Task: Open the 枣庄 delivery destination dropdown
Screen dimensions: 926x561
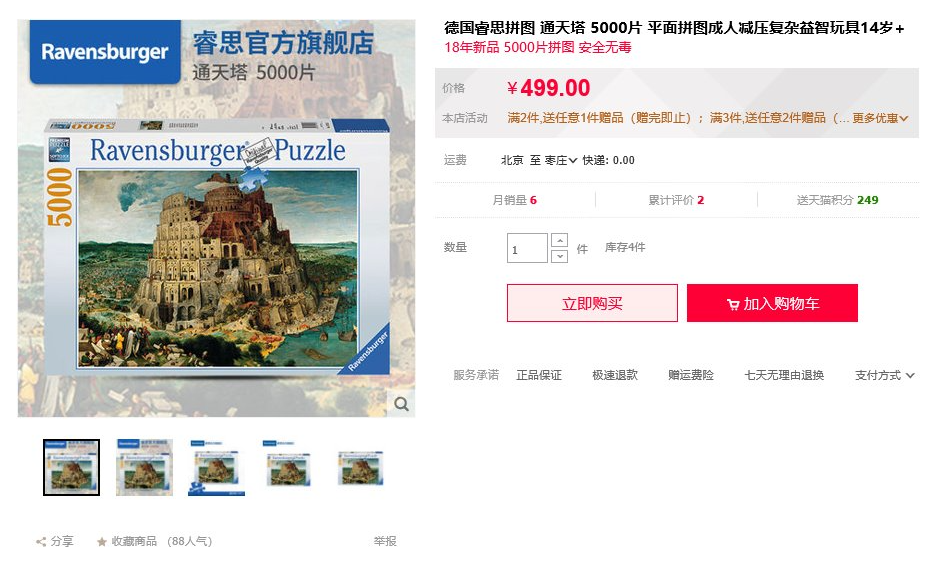Action: point(561,160)
